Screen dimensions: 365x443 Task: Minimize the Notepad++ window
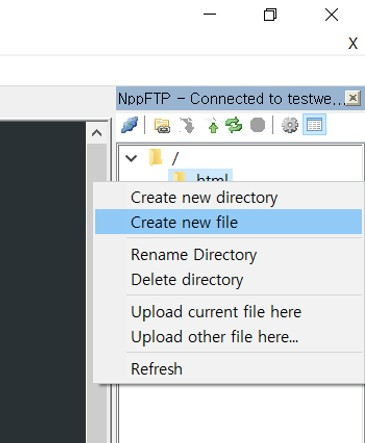(210, 14)
